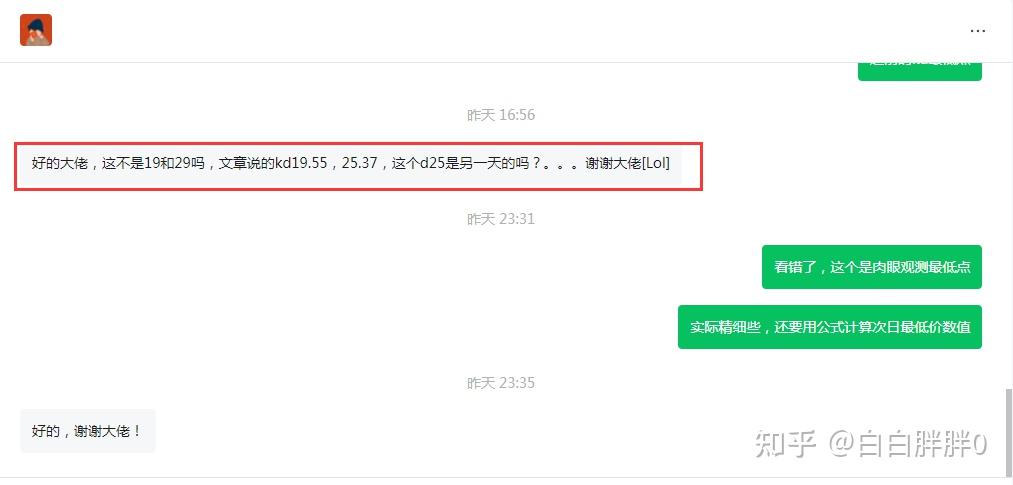Click the d25是另一天的吗 text in the message
Image resolution: width=1013 pixels, height=485 pixels.
click(475, 163)
